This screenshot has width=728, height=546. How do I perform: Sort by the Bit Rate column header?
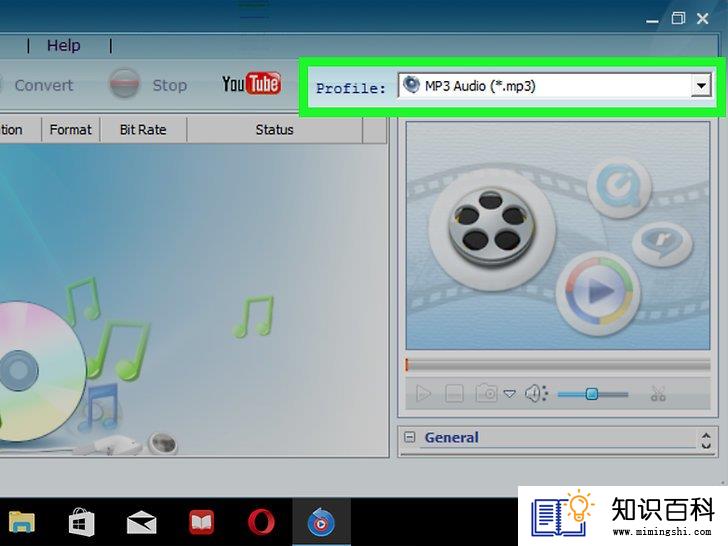click(143, 130)
